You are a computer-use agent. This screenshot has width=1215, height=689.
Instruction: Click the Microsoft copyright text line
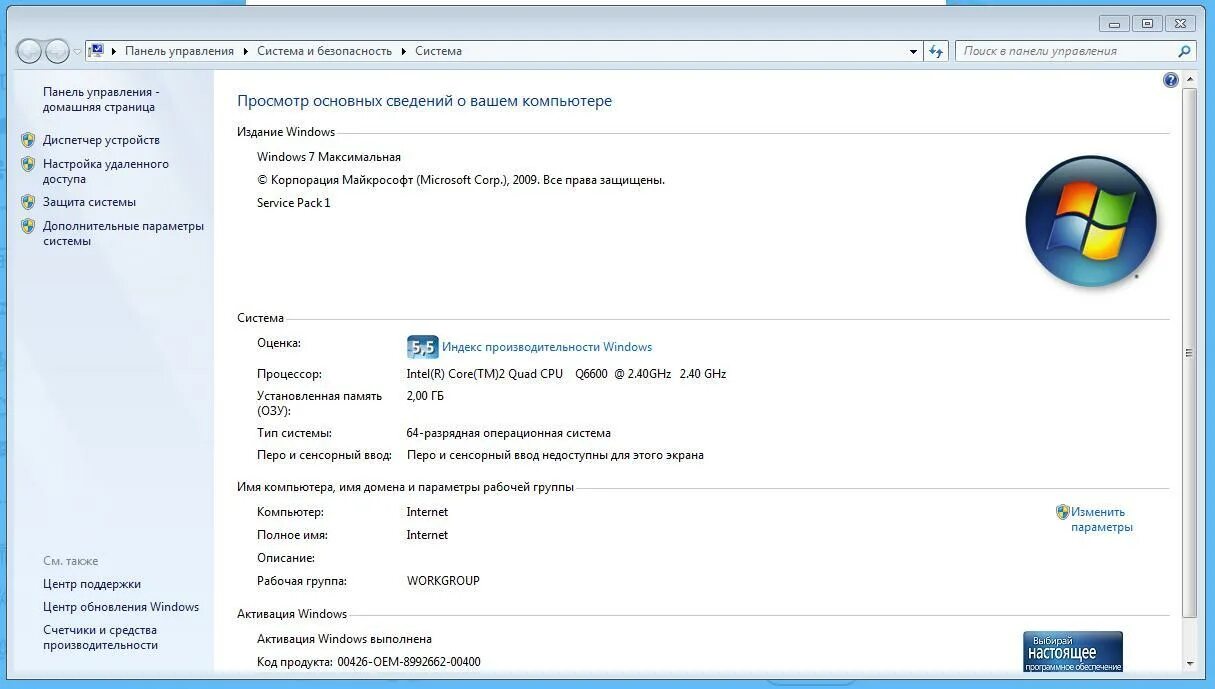(461, 180)
